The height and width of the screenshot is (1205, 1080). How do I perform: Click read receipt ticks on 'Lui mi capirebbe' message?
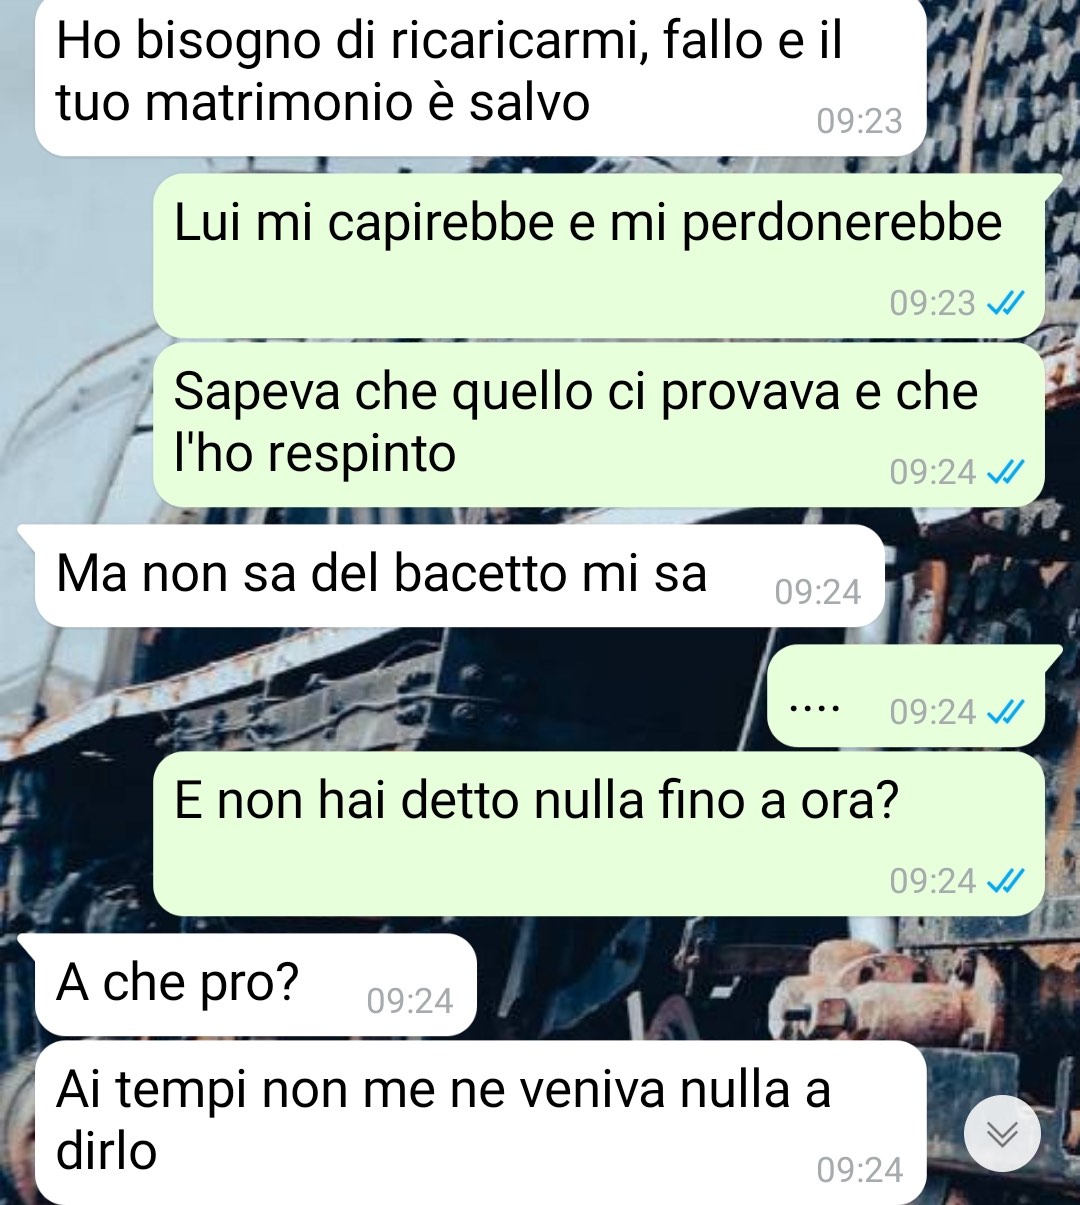coord(1006,303)
